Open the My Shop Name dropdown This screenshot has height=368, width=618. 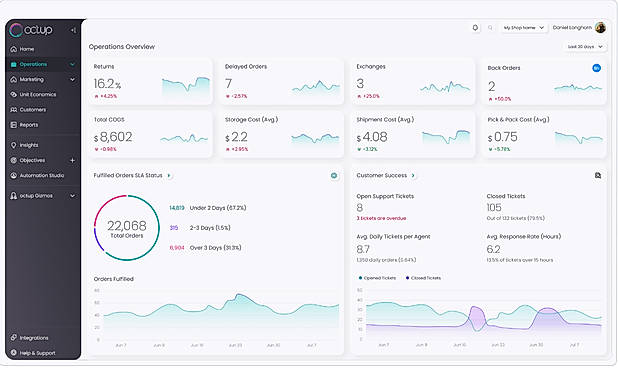(x=524, y=28)
